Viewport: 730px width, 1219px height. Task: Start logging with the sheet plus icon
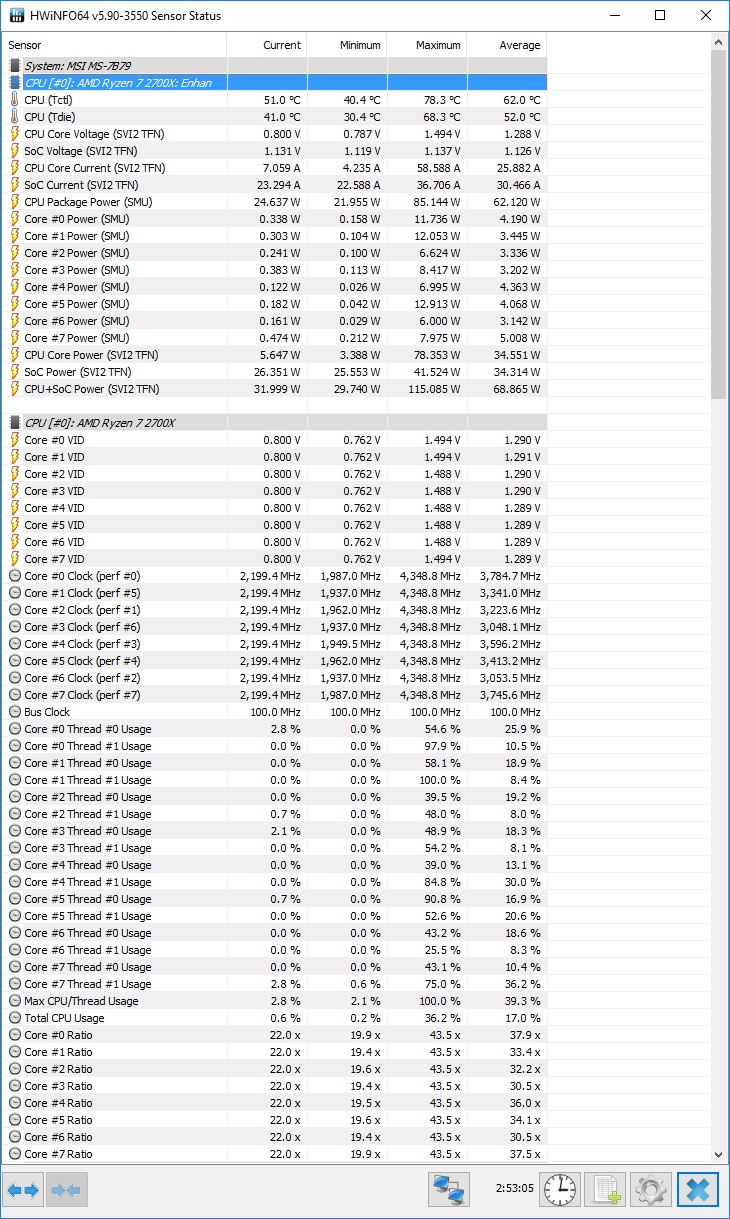[x=605, y=1190]
